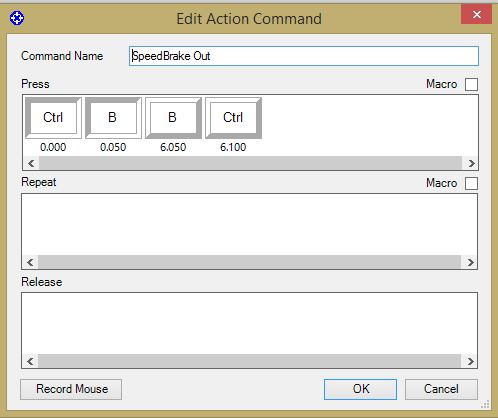This screenshot has width=498, height=418.
Task: Click the 0.000 time value
Action: (53, 147)
